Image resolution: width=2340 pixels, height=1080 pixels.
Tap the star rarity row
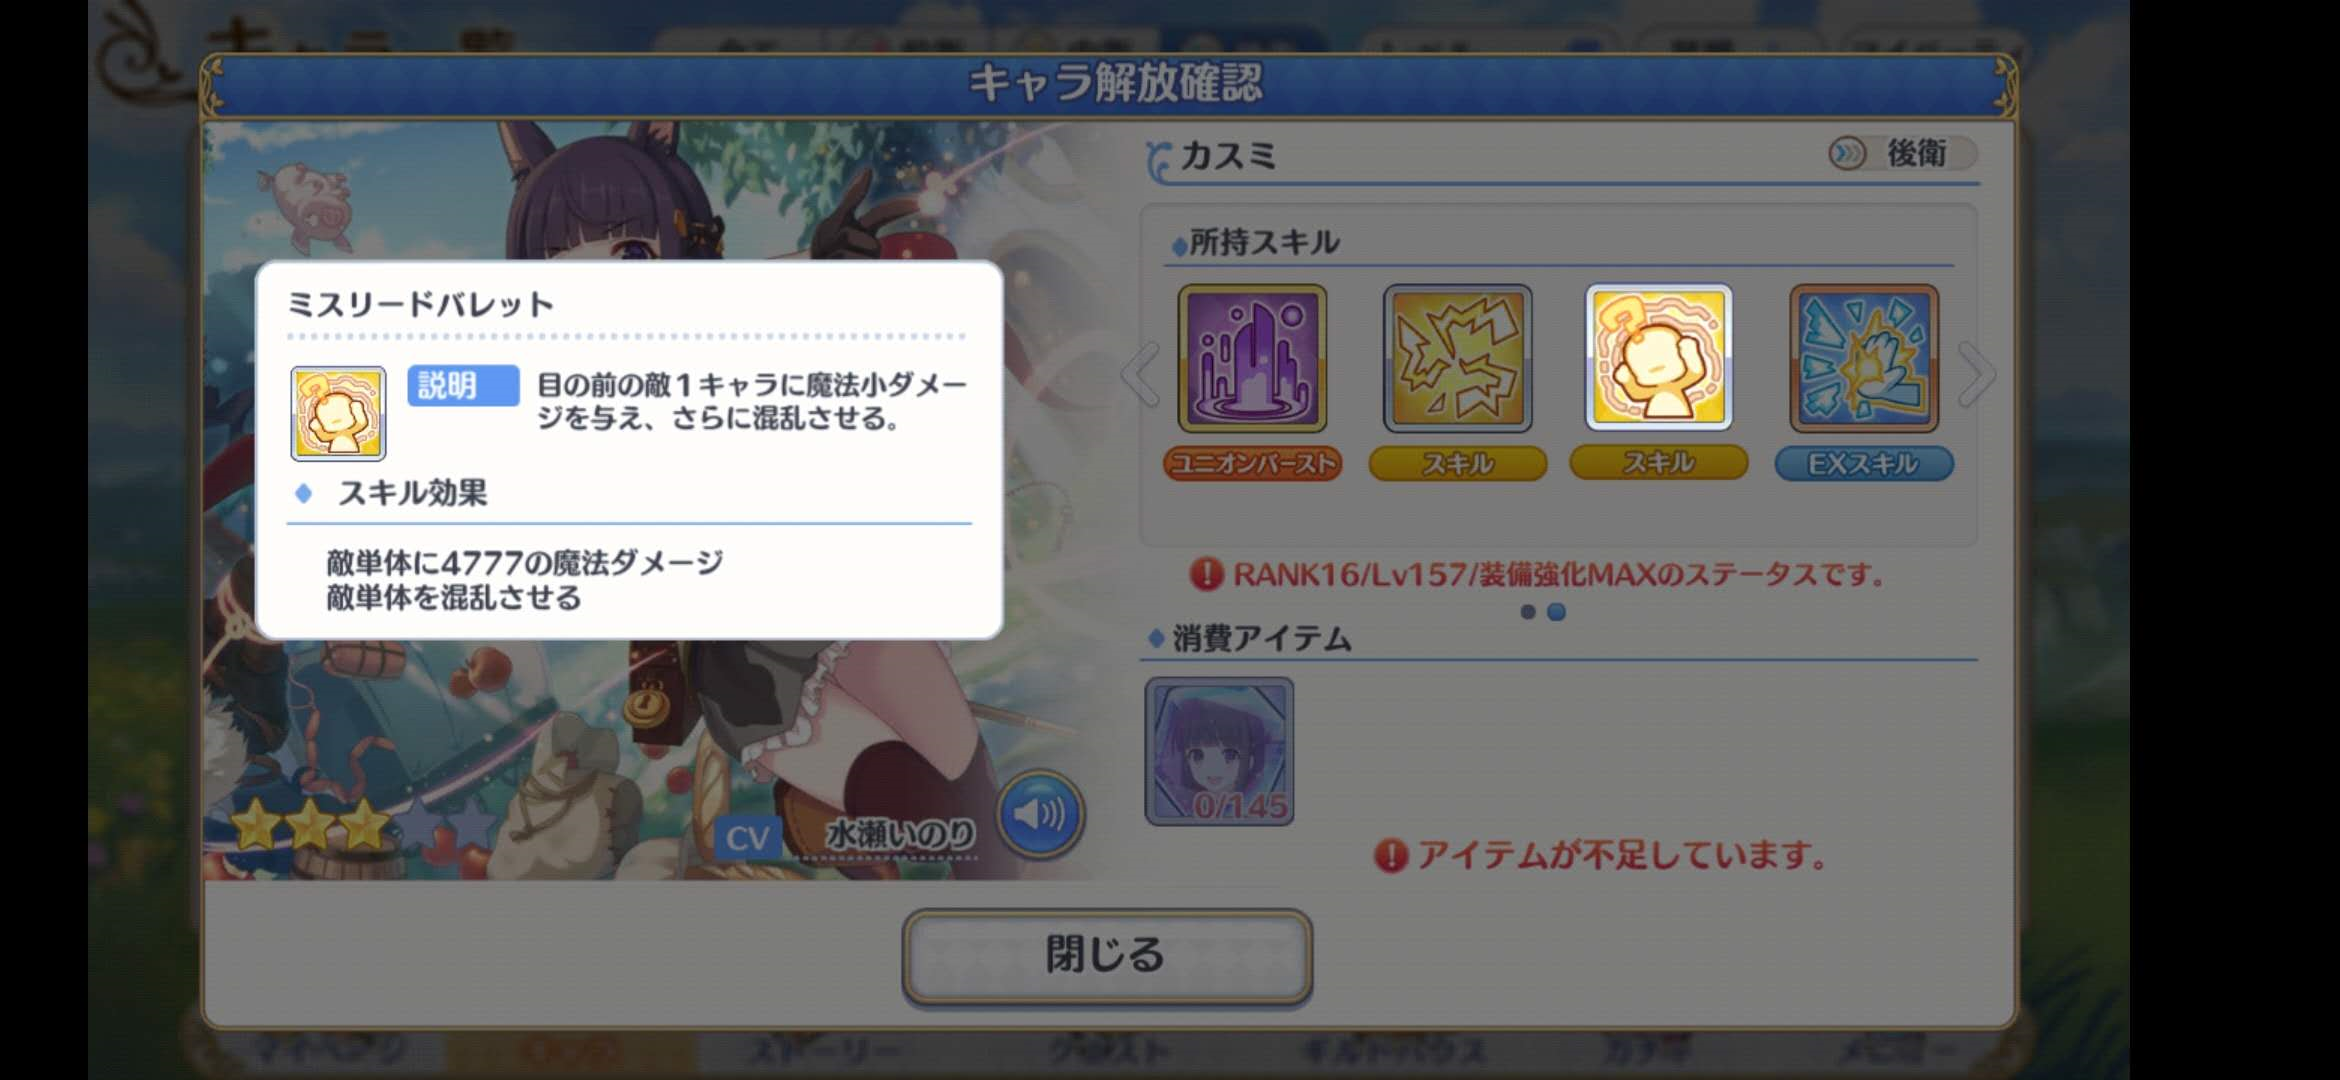[x=364, y=826]
